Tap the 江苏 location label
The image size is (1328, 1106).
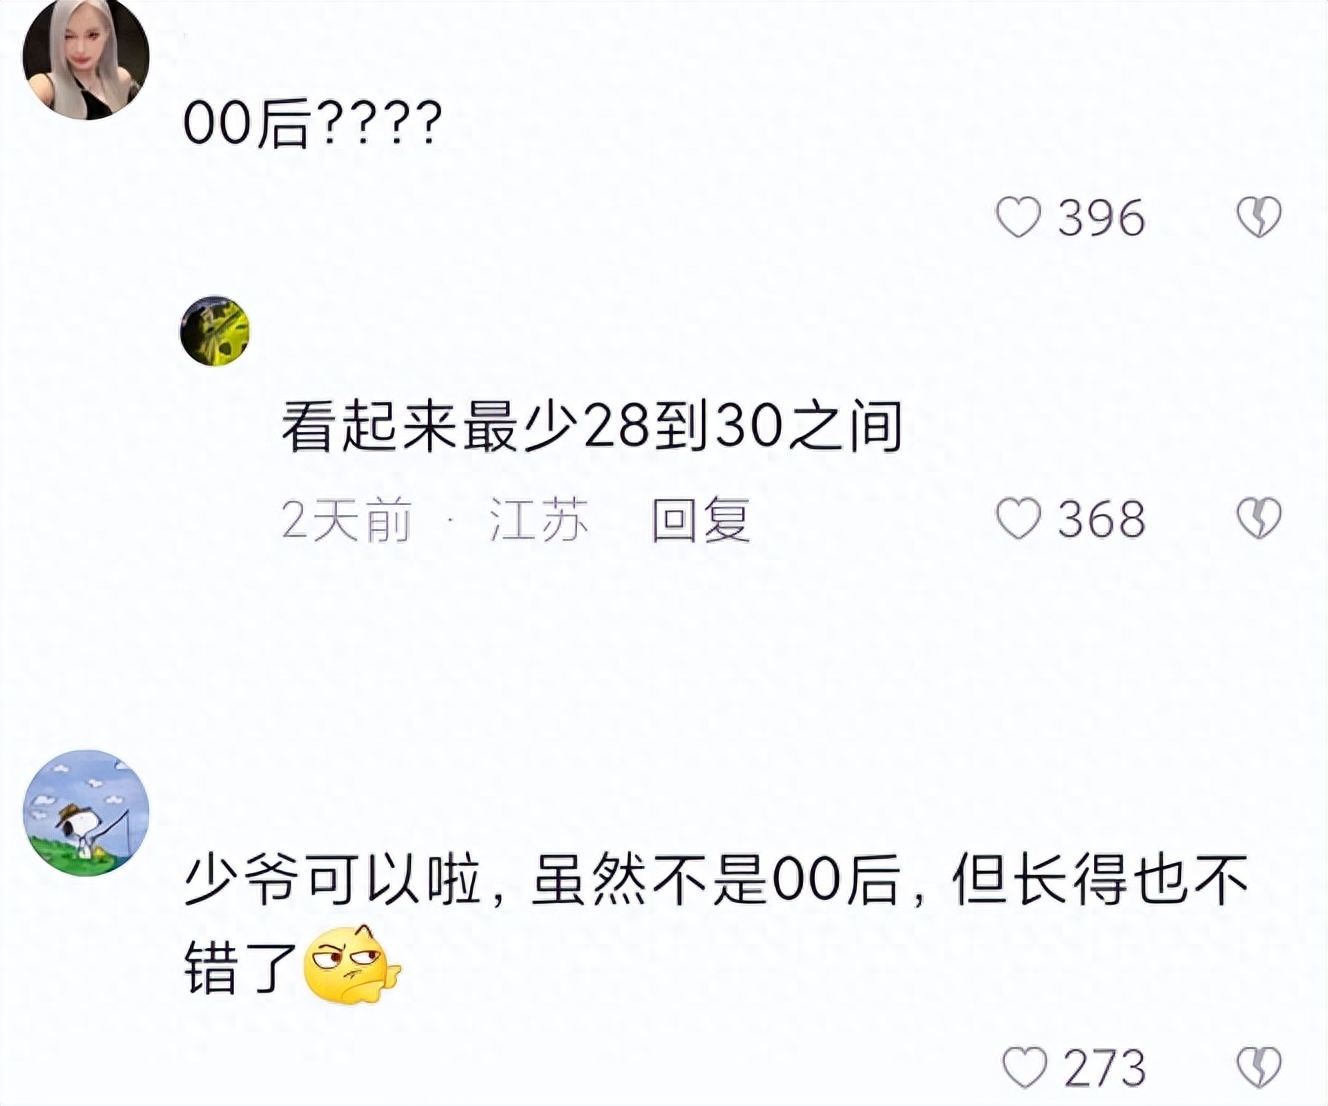tap(538, 520)
